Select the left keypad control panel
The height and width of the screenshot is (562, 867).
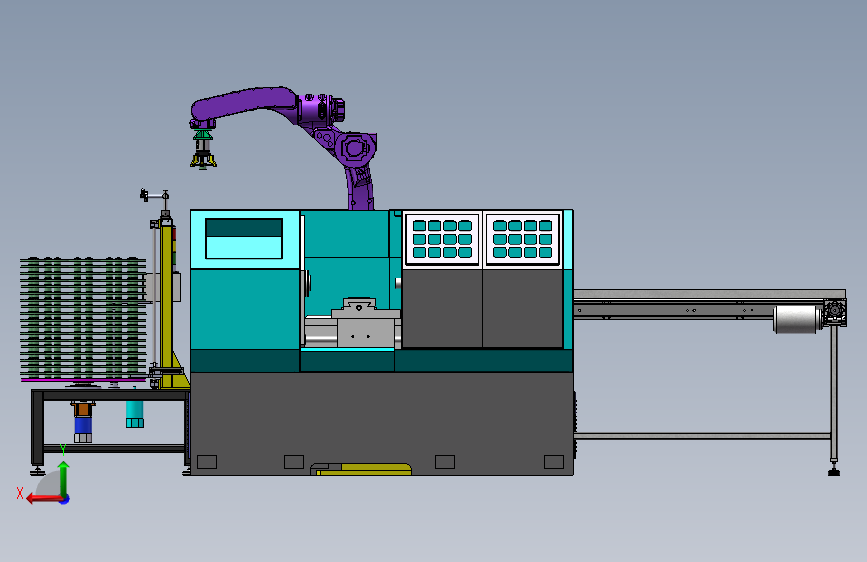tap(442, 239)
